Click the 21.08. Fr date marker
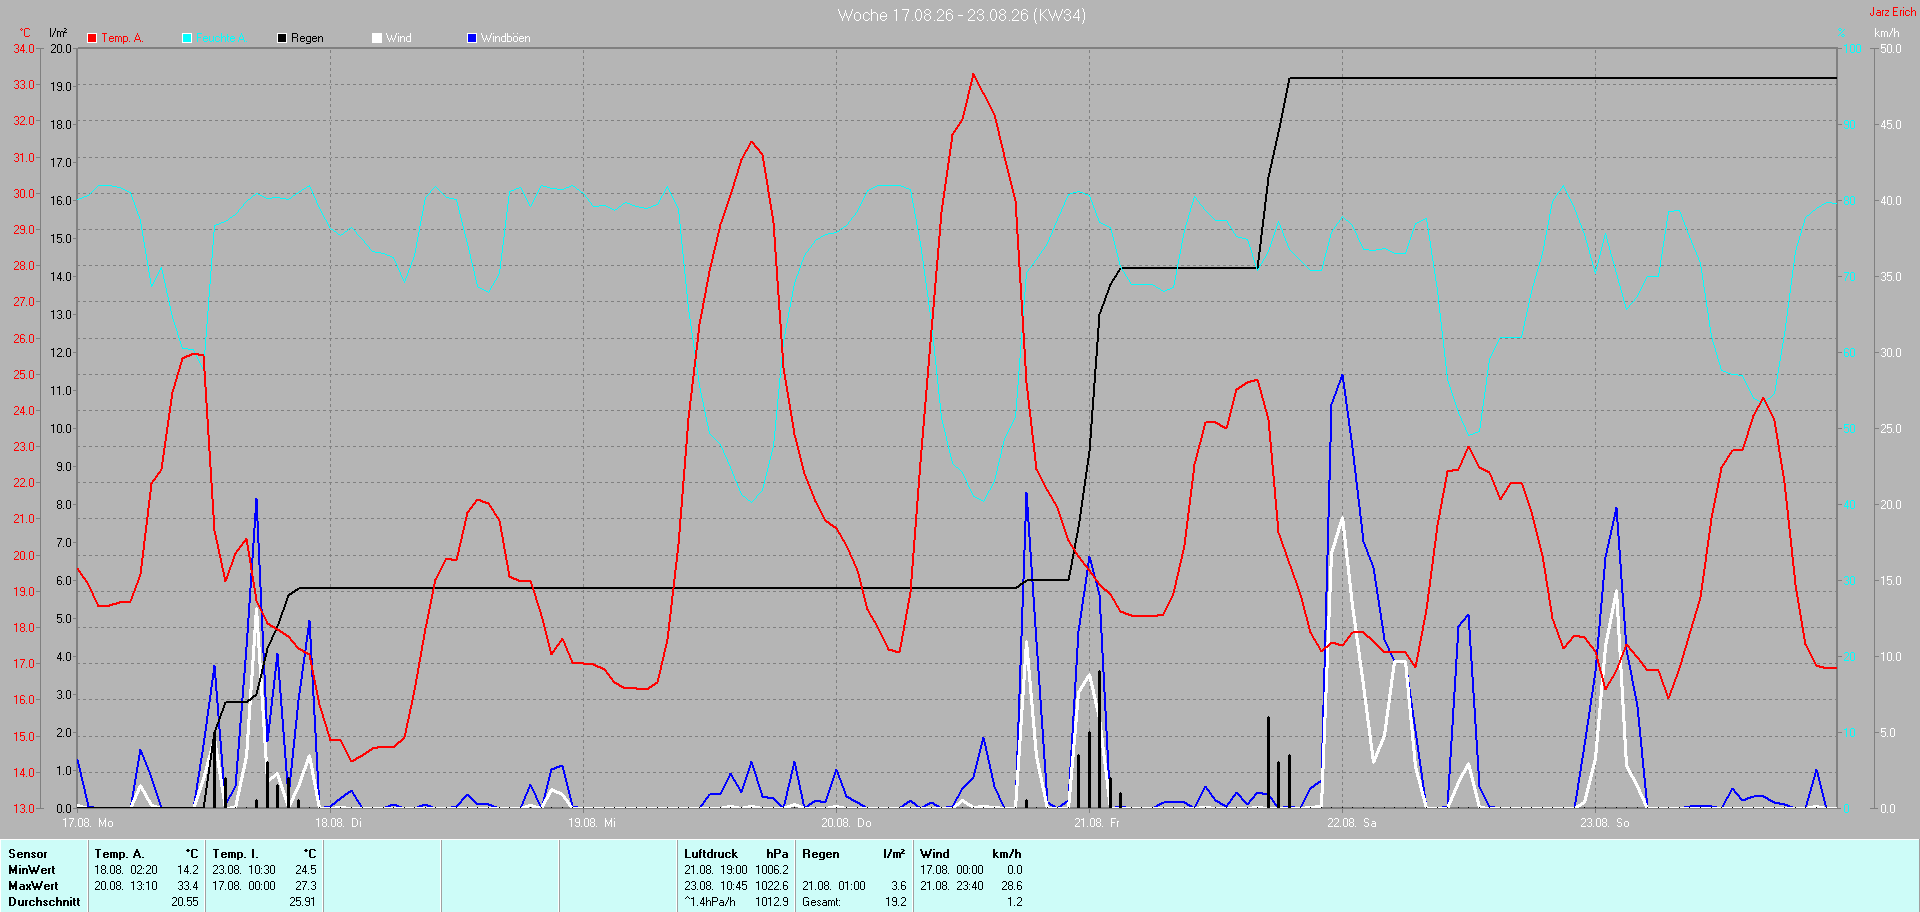 click(x=1097, y=823)
